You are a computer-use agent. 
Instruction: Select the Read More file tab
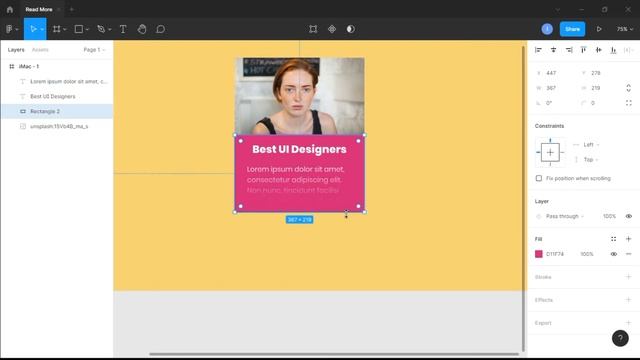click(x=39, y=9)
